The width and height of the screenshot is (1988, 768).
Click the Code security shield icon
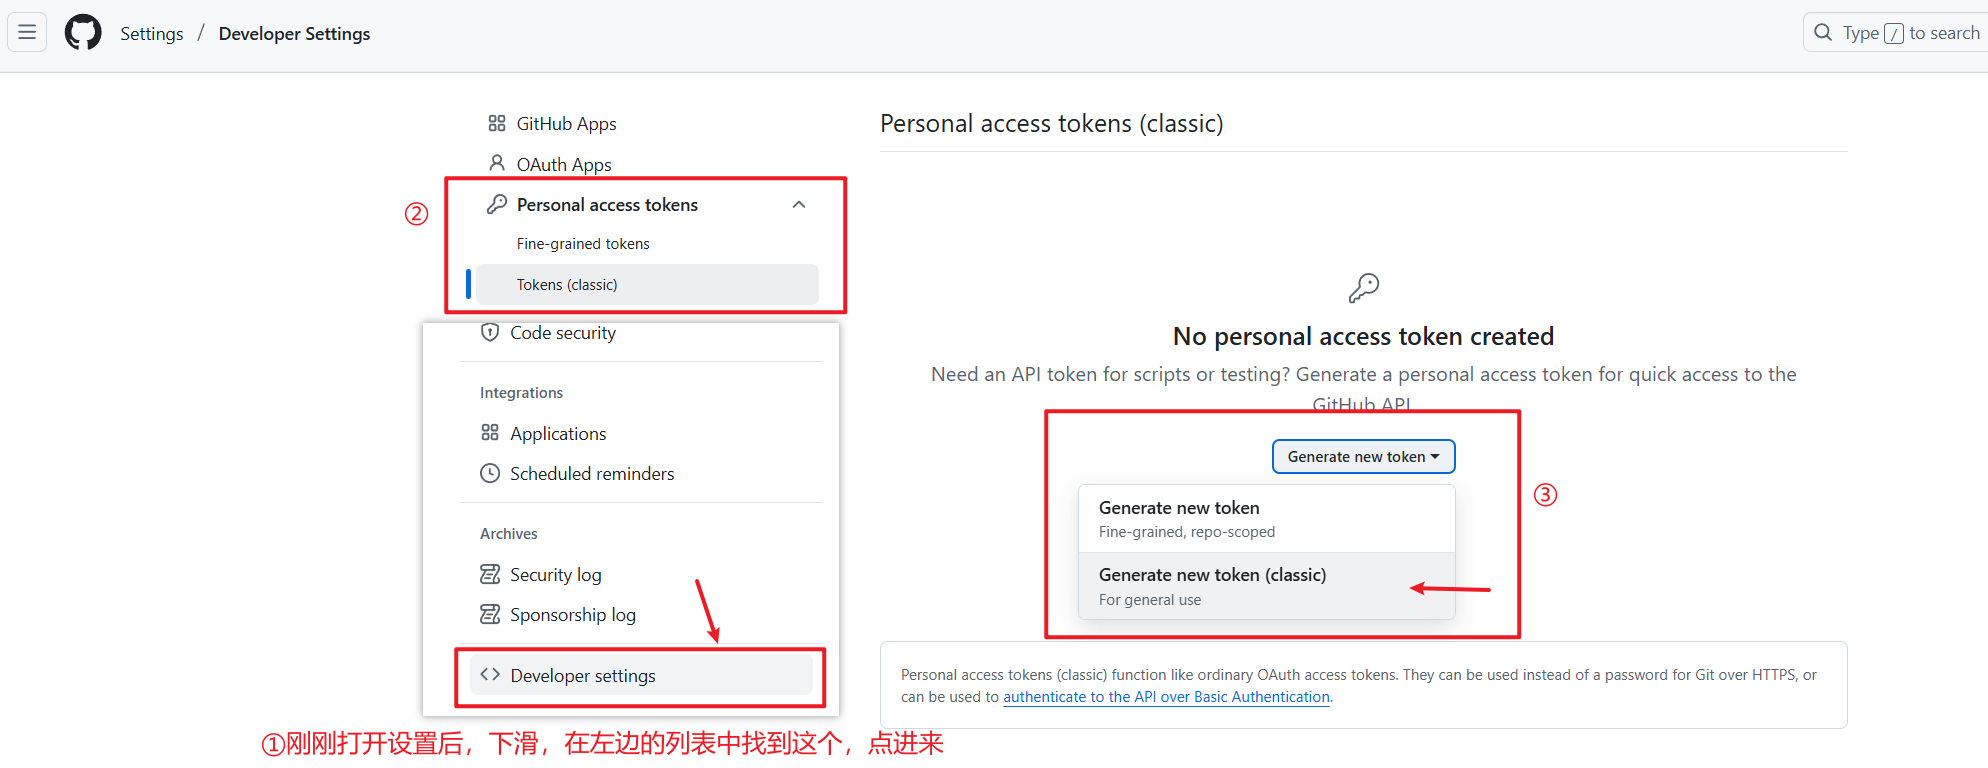[490, 332]
